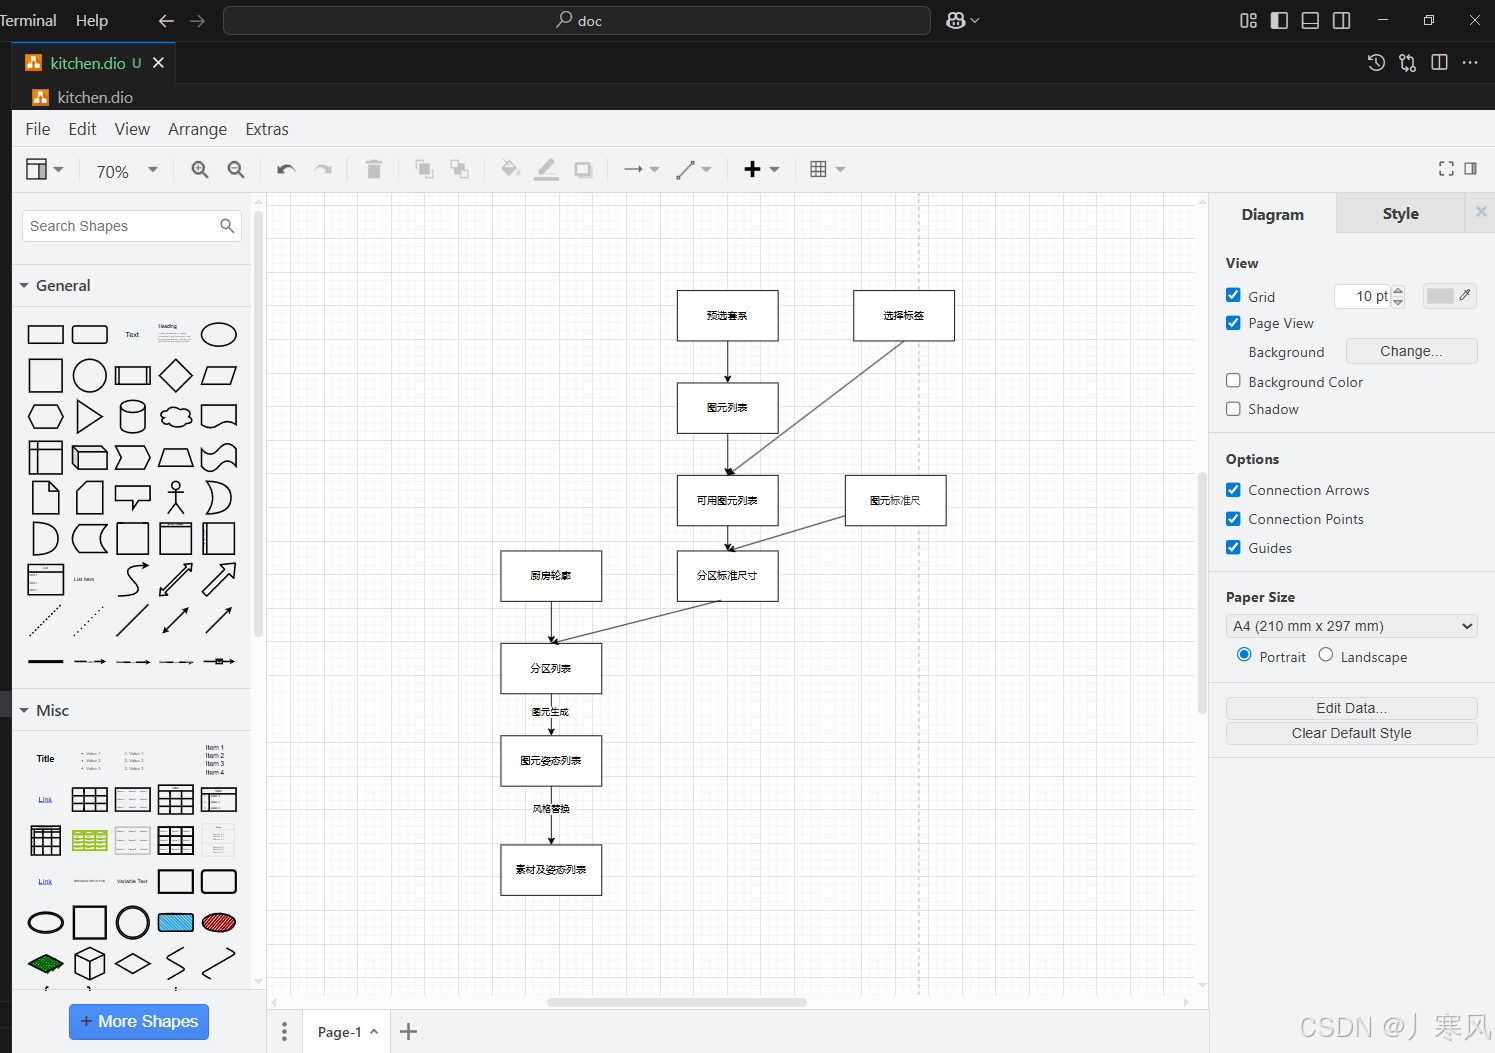The width and height of the screenshot is (1495, 1053).
Task: Open the Paper Size dropdown
Action: pos(1351,625)
